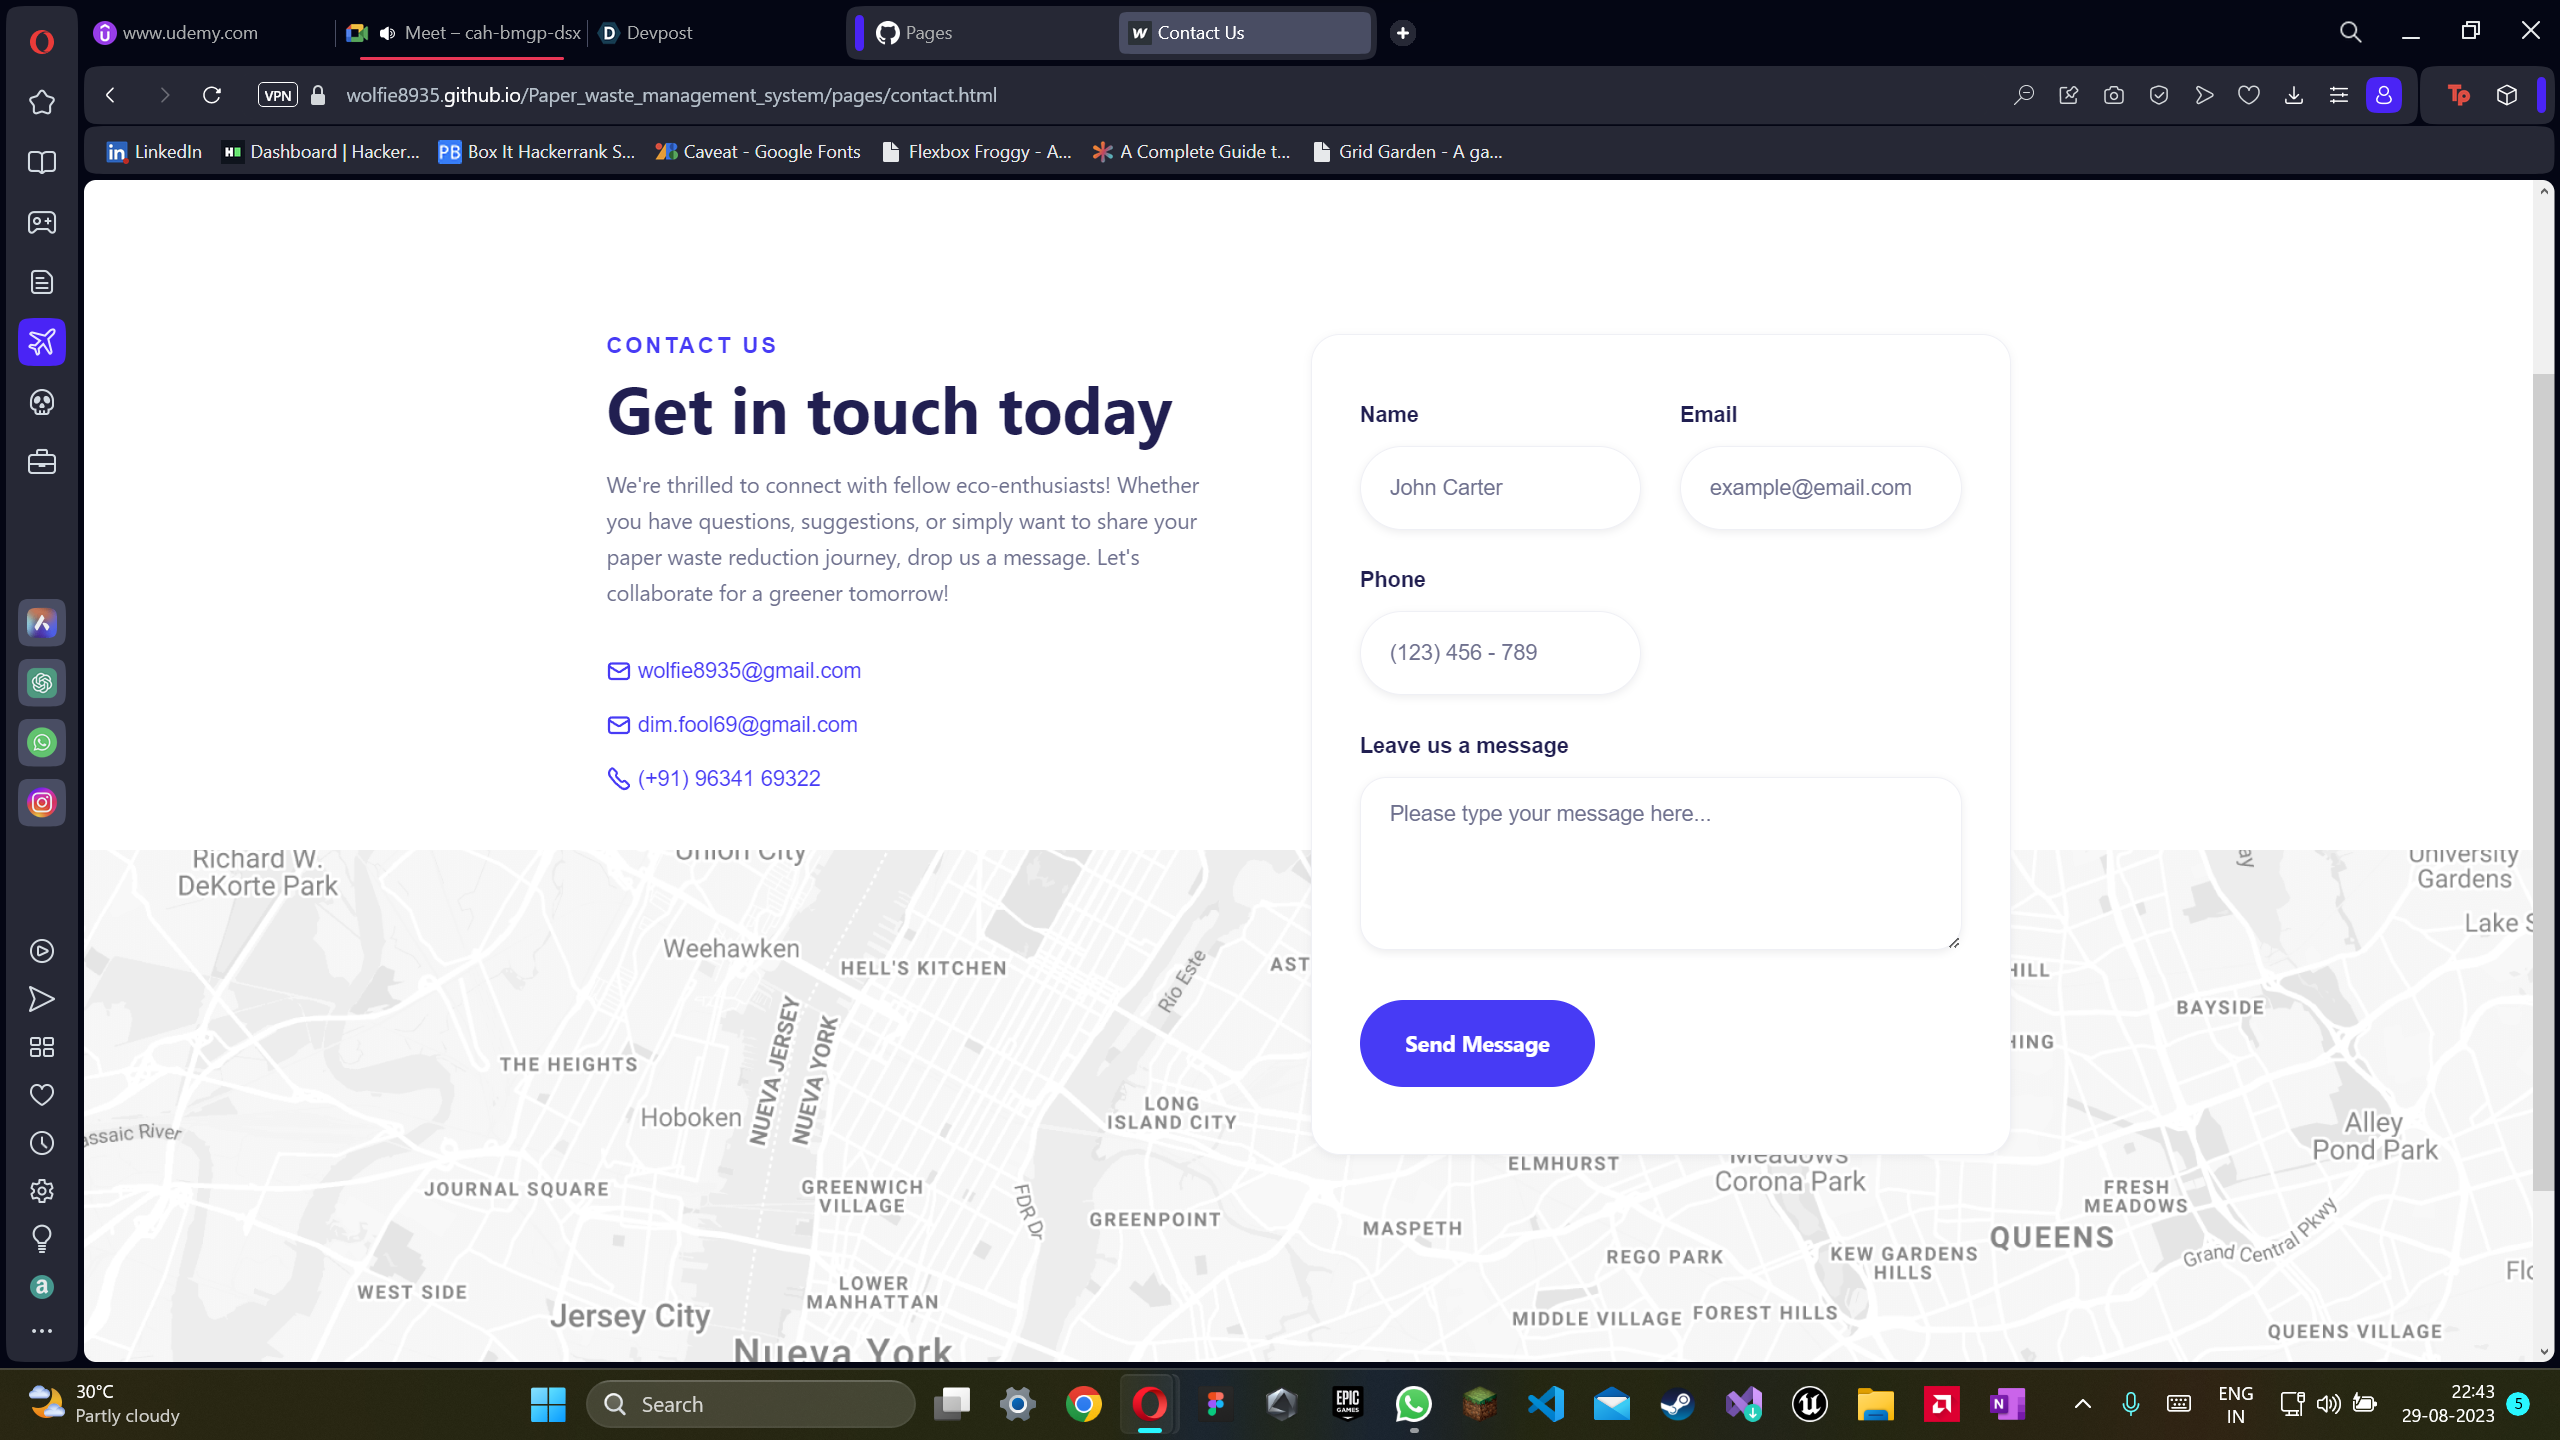Click the wolfie8935@gmail.com email link
This screenshot has width=2560, height=1440.
click(748, 670)
